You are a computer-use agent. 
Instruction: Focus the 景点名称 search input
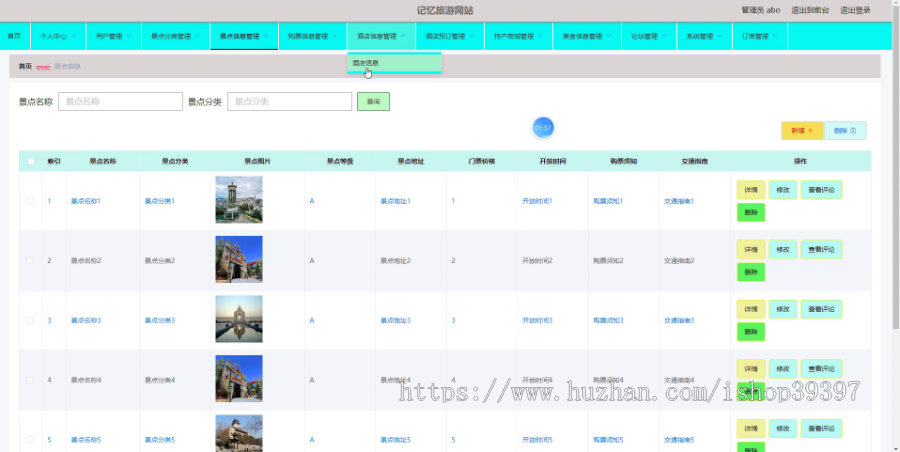(121, 102)
